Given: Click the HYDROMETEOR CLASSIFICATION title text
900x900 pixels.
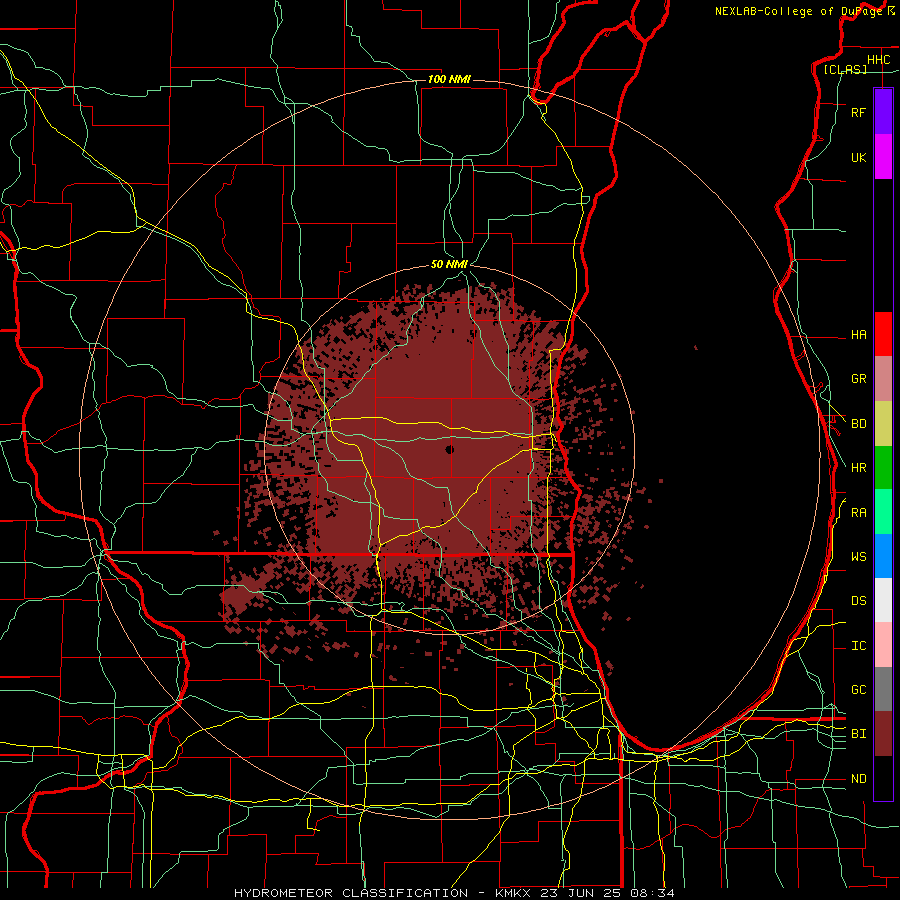Looking at the screenshot, I should pos(351,893).
